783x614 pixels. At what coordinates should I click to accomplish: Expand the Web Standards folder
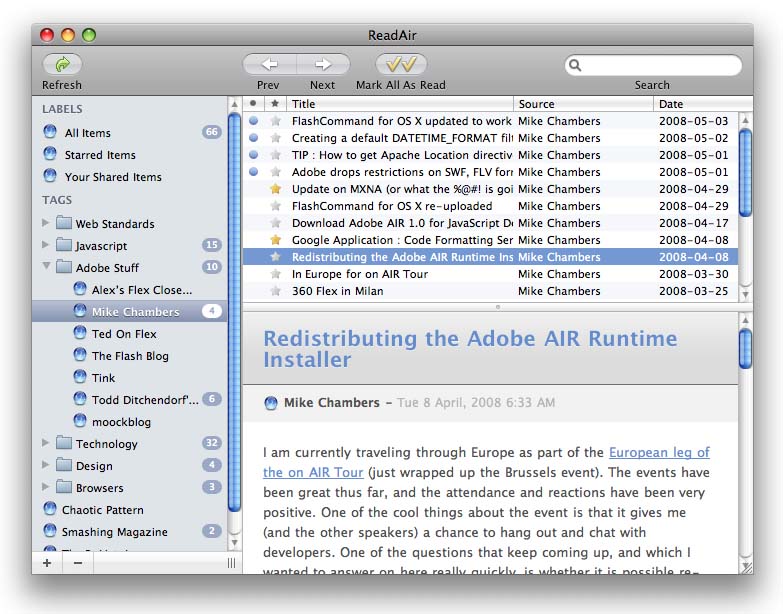[x=45, y=223]
